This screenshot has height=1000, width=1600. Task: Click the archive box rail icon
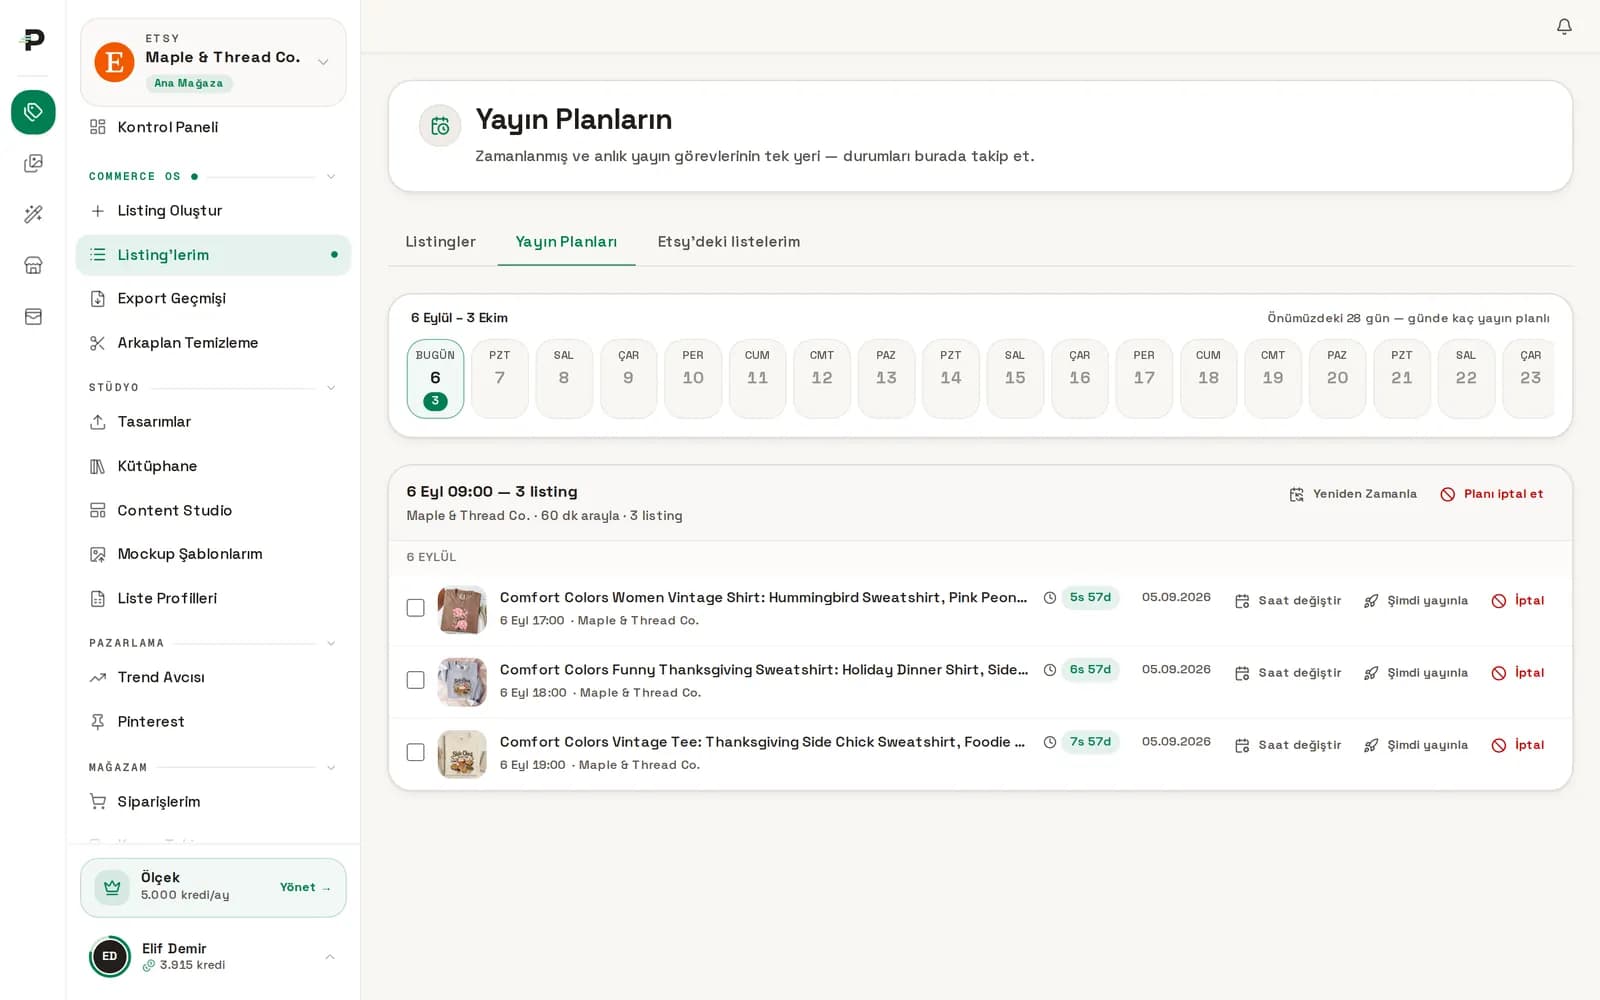[x=33, y=316]
